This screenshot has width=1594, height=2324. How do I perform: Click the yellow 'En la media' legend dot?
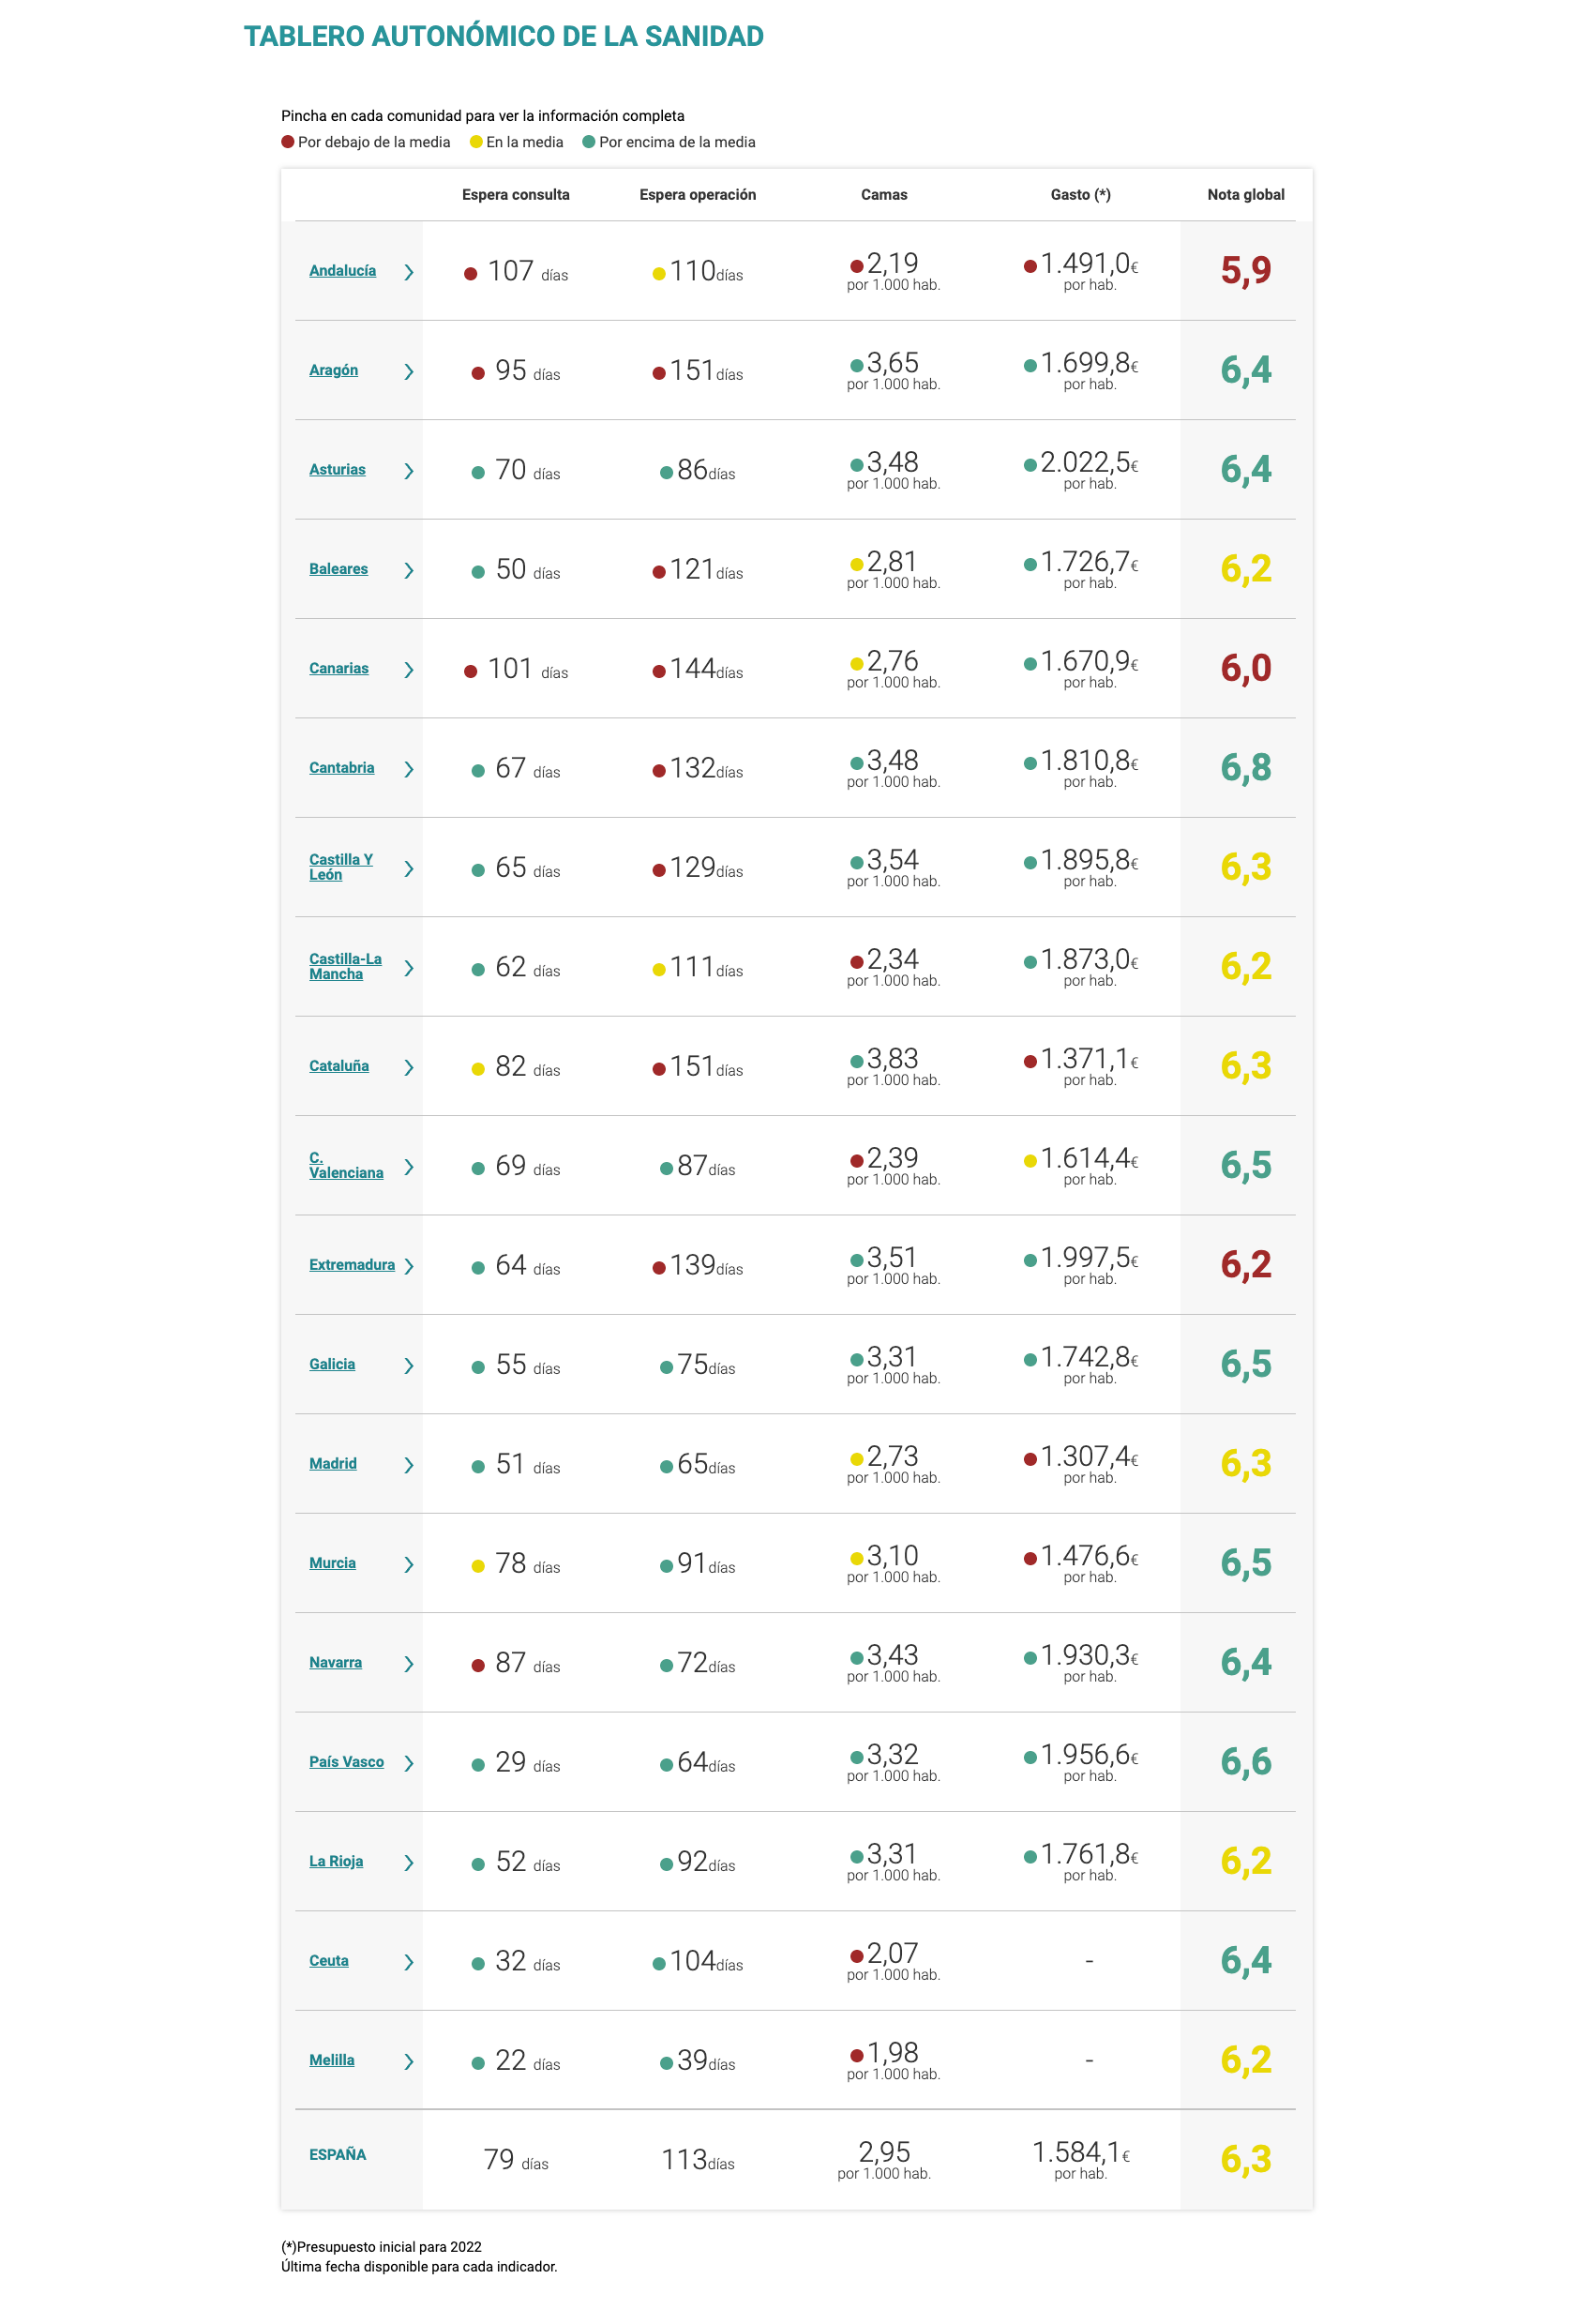(476, 142)
